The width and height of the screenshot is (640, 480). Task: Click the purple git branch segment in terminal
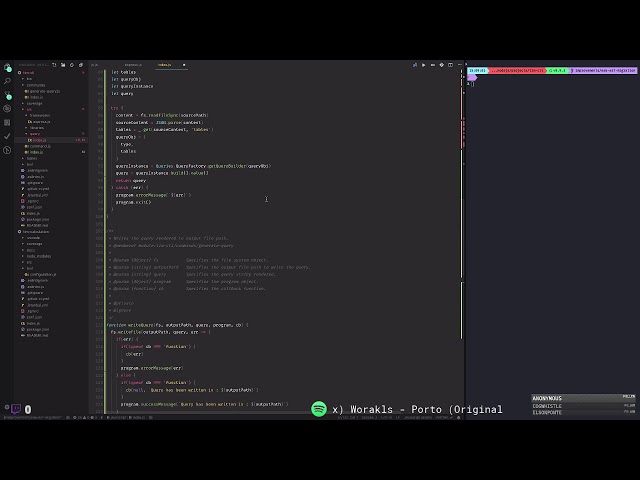[603, 71]
